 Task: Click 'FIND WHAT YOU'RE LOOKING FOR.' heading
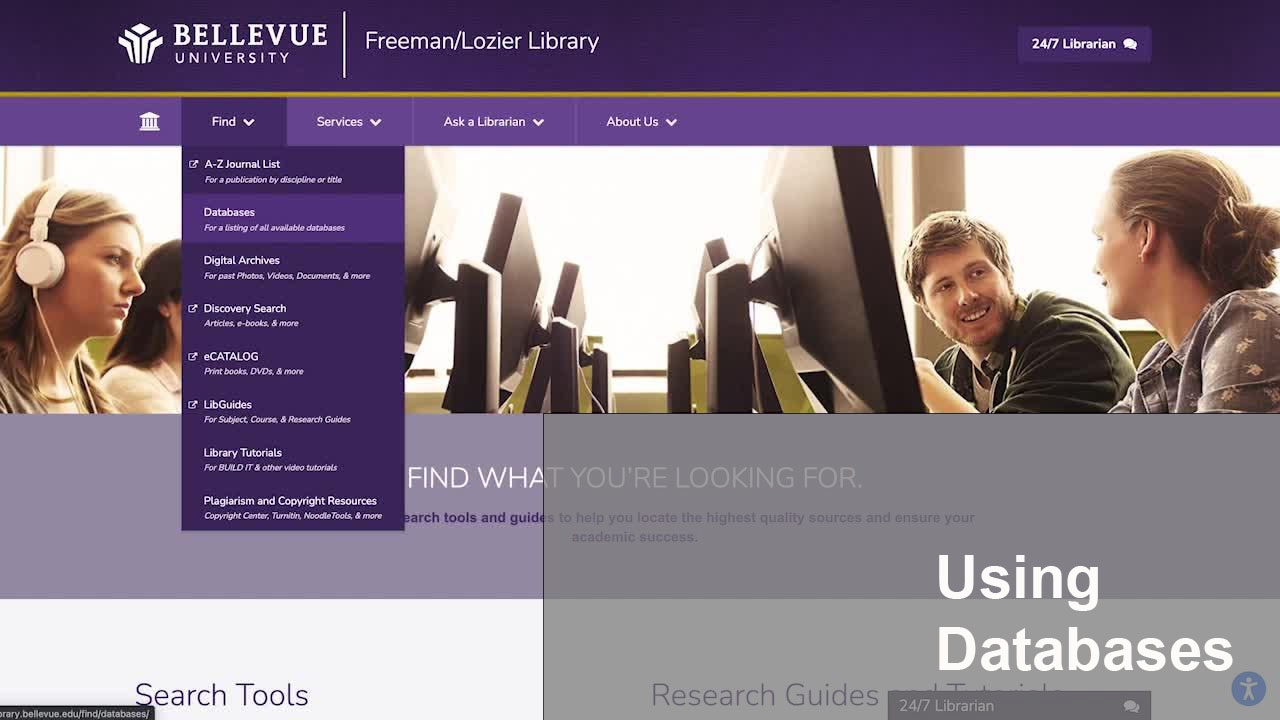(634, 478)
